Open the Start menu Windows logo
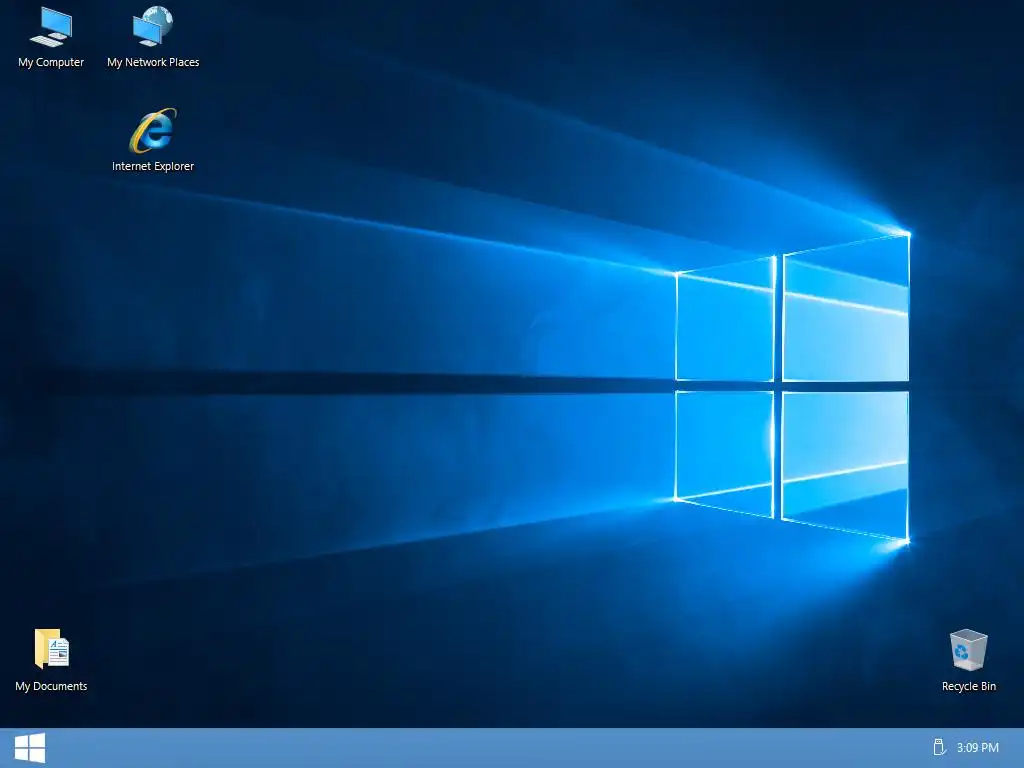 click(x=30, y=748)
